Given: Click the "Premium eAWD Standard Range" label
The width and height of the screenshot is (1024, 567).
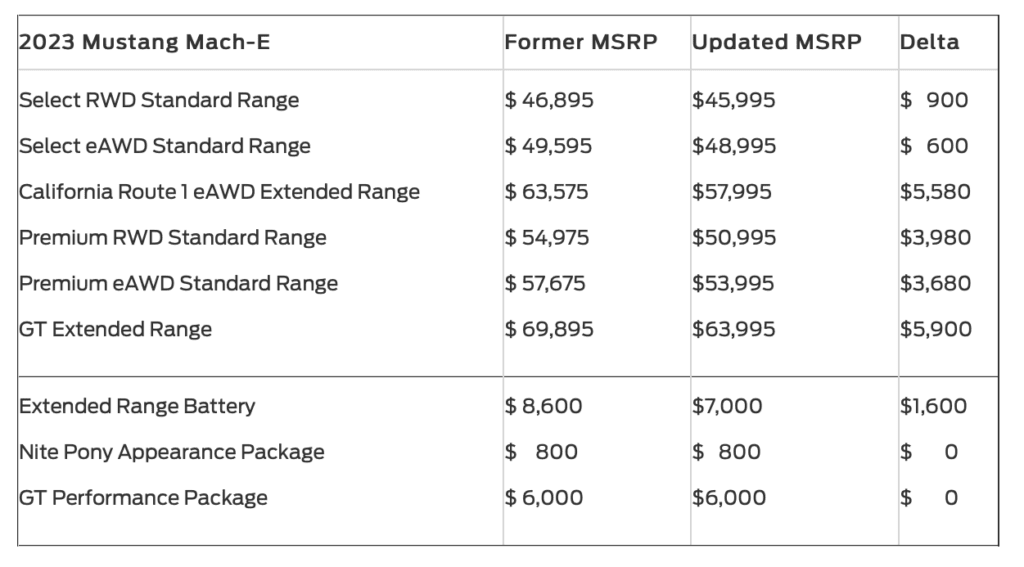Looking at the screenshot, I should tap(178, 283).
